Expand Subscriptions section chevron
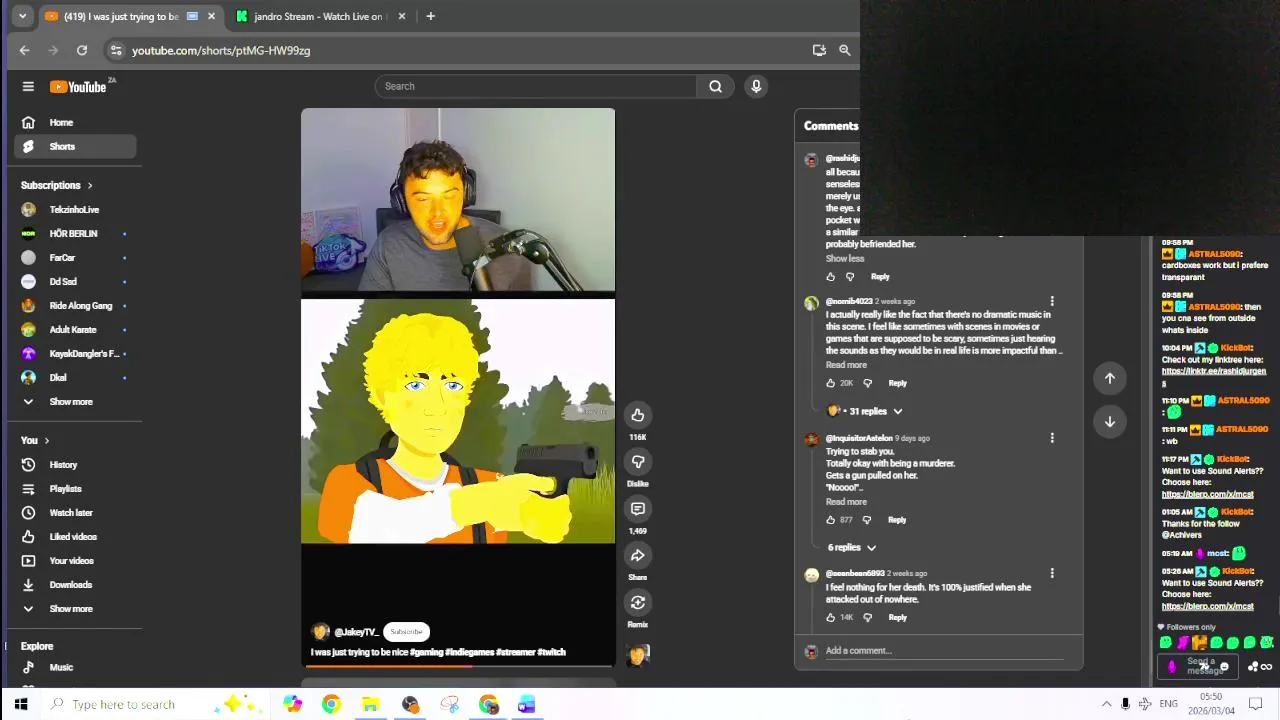The width and height of the screenshot is (1280, 720). click(89, 185)
